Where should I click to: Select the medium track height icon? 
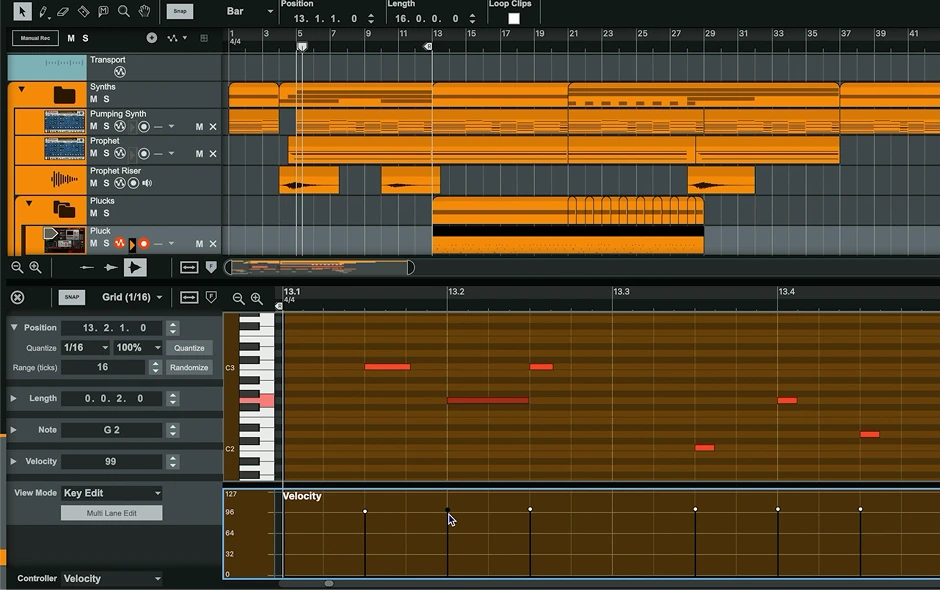[110, 268]
